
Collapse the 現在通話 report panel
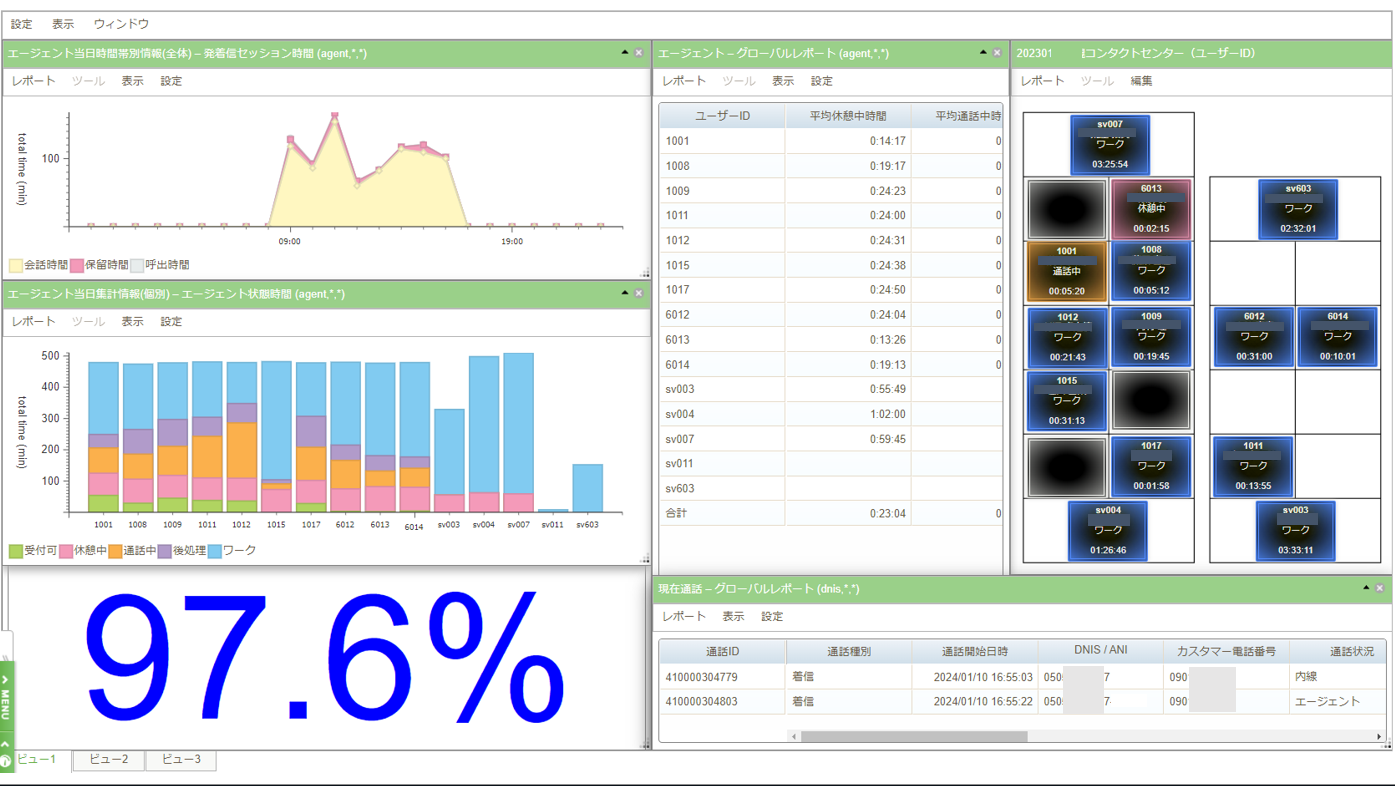1366,588
